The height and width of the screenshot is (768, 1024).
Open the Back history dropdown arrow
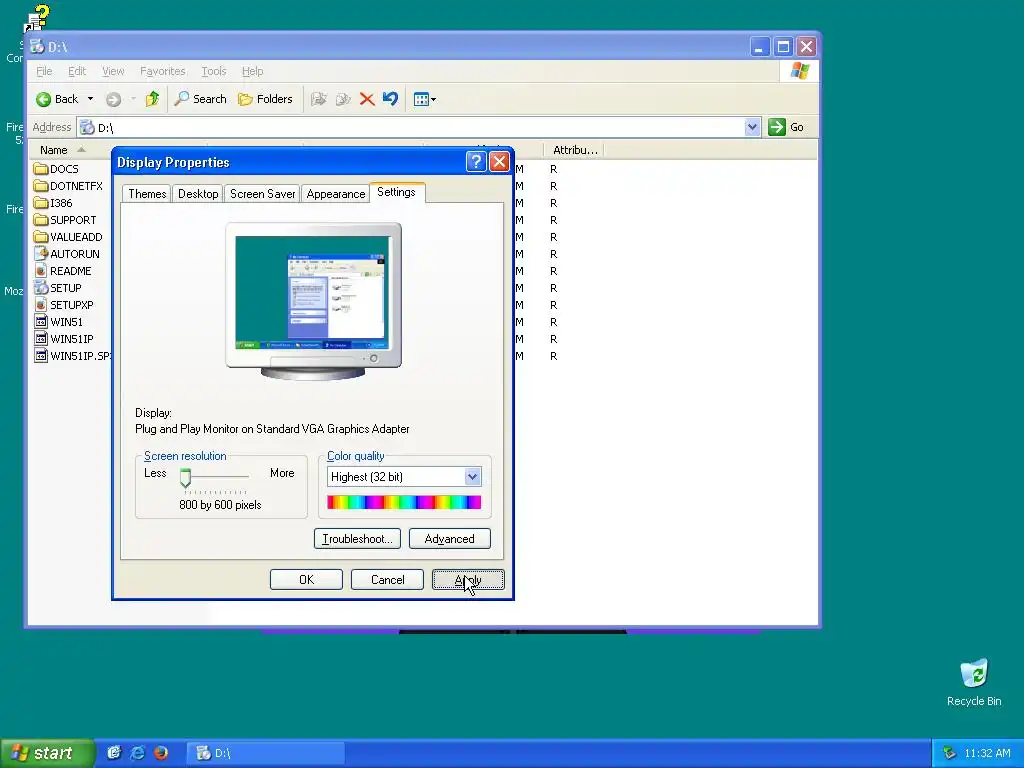(x=90, y=99)
